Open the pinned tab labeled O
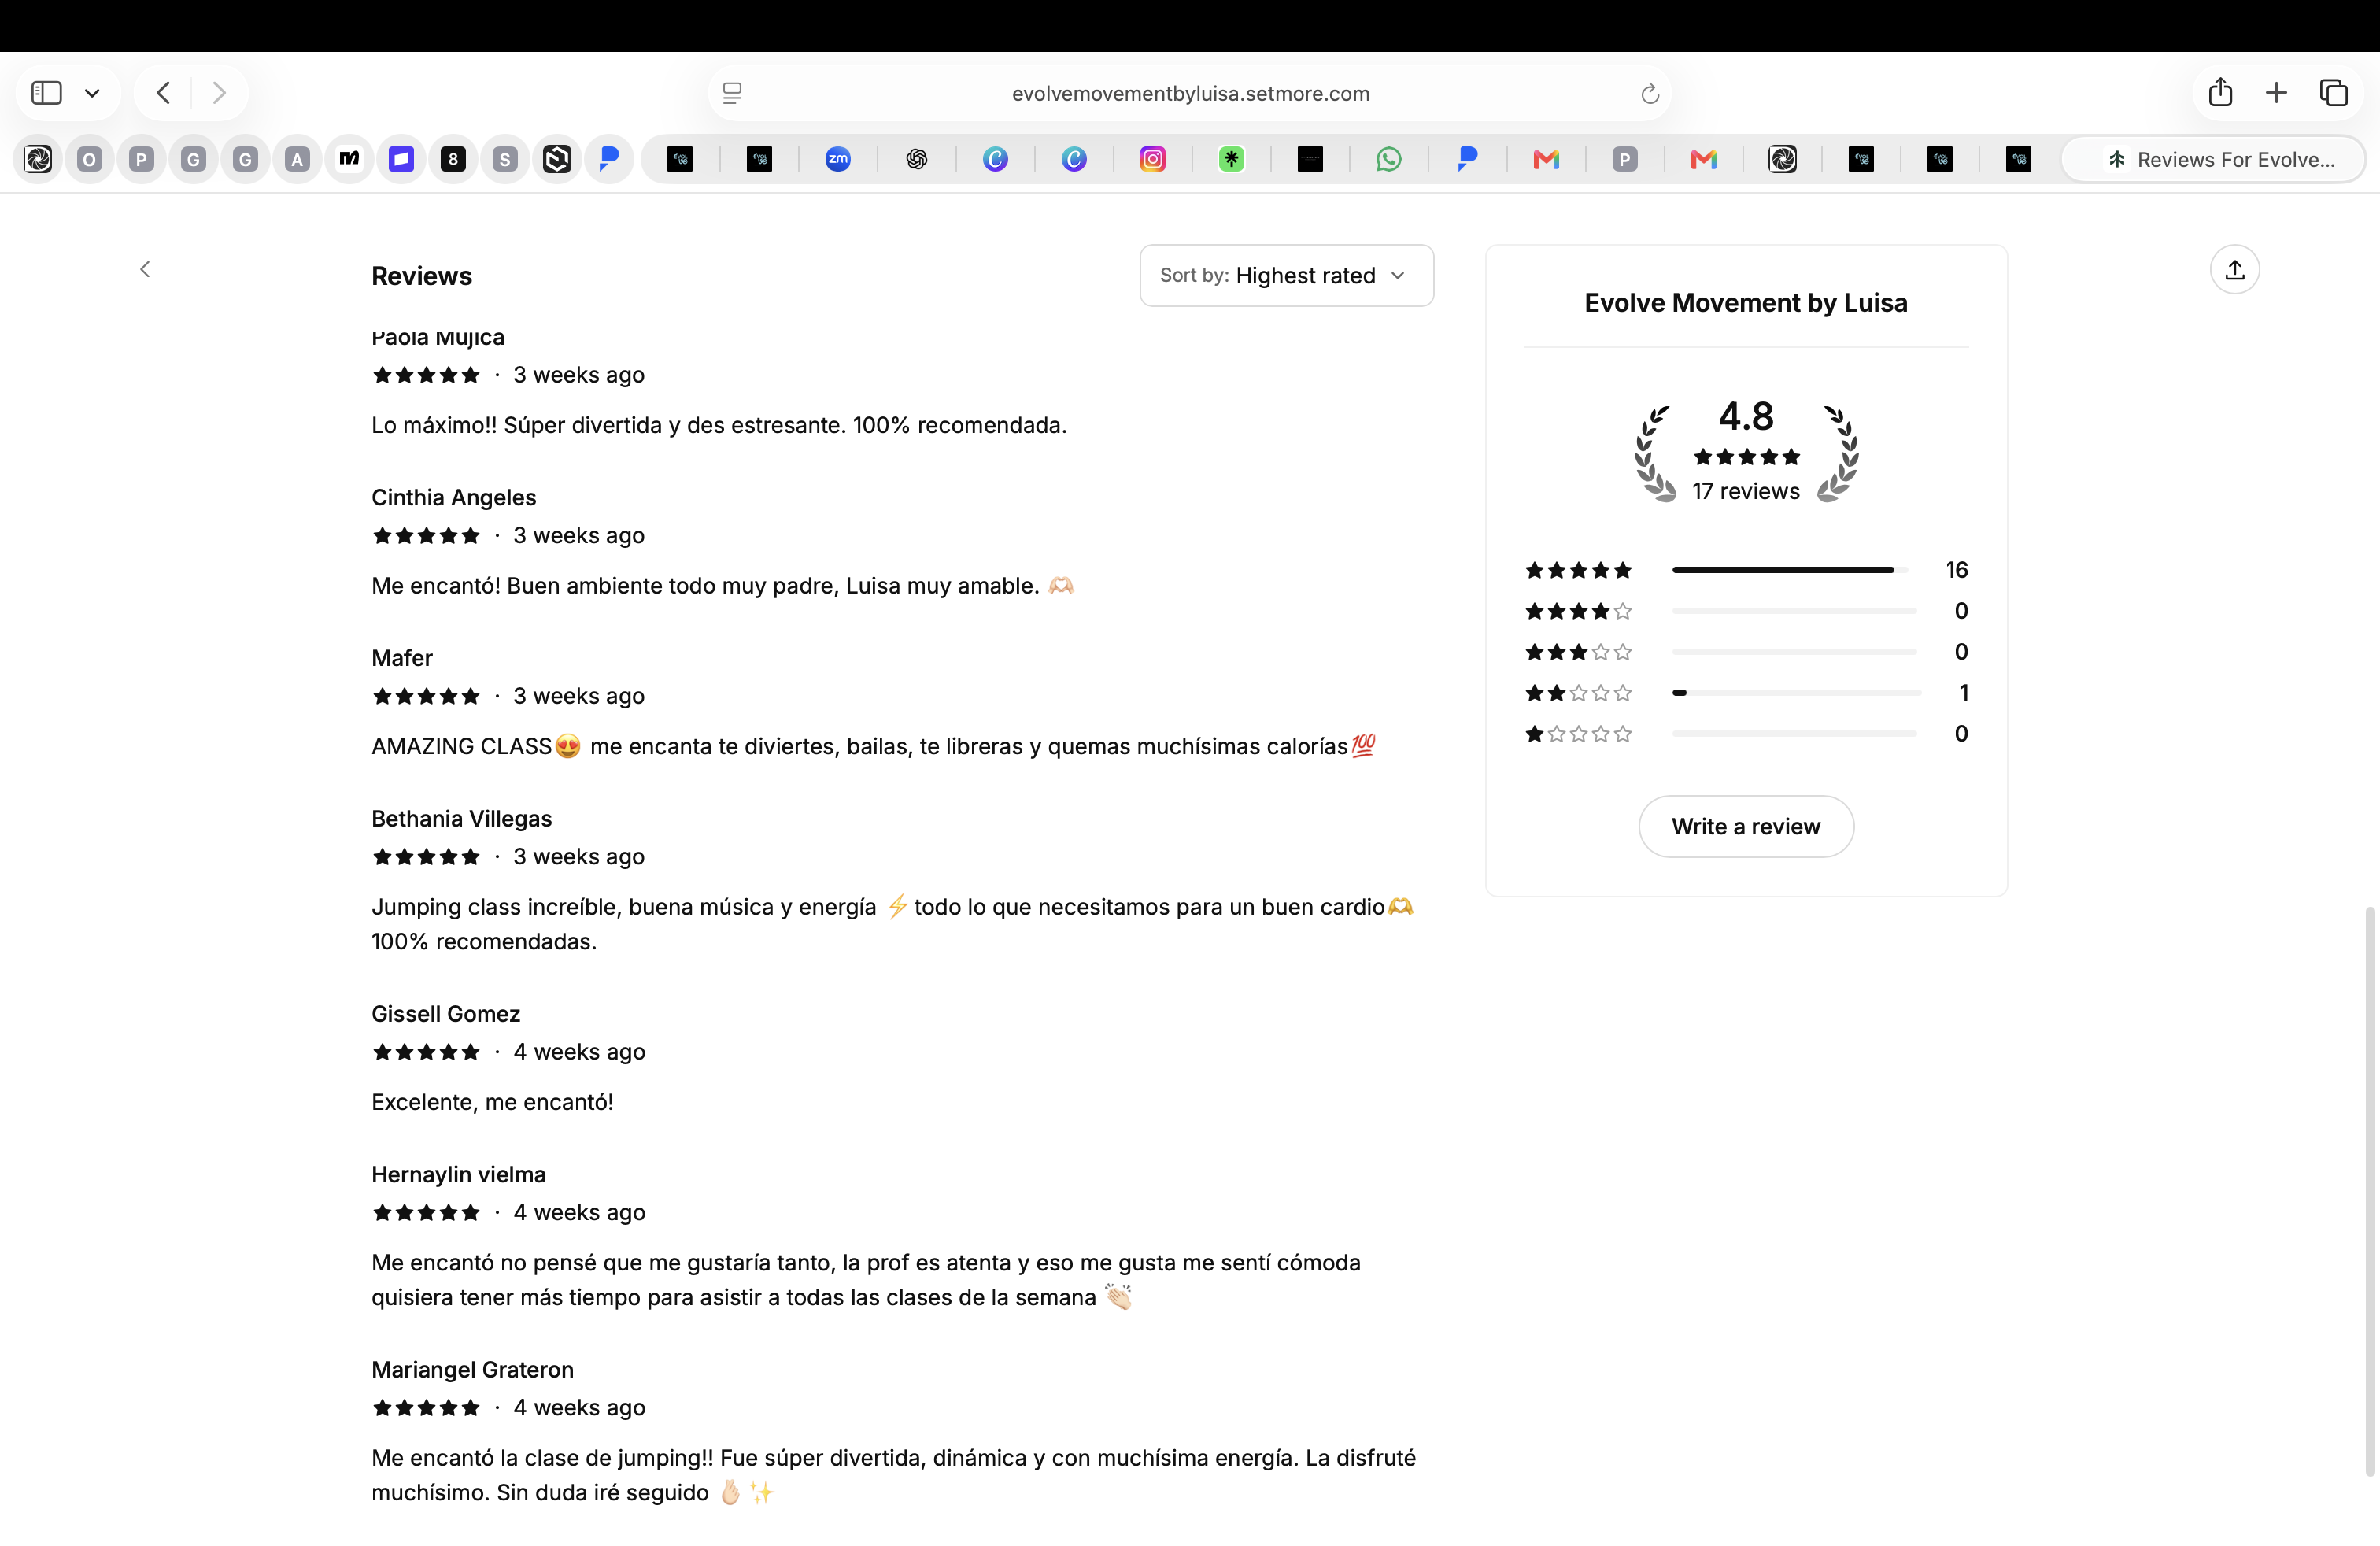This screenshot has width=2380, height=1546. [x=90, y=159]
